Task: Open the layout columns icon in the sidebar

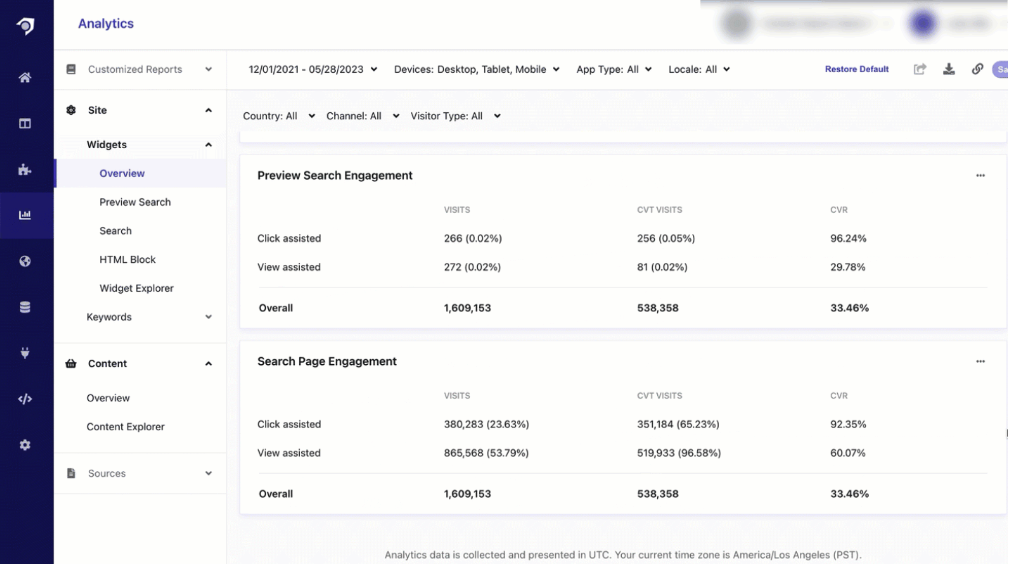Action: coord(25,124)
